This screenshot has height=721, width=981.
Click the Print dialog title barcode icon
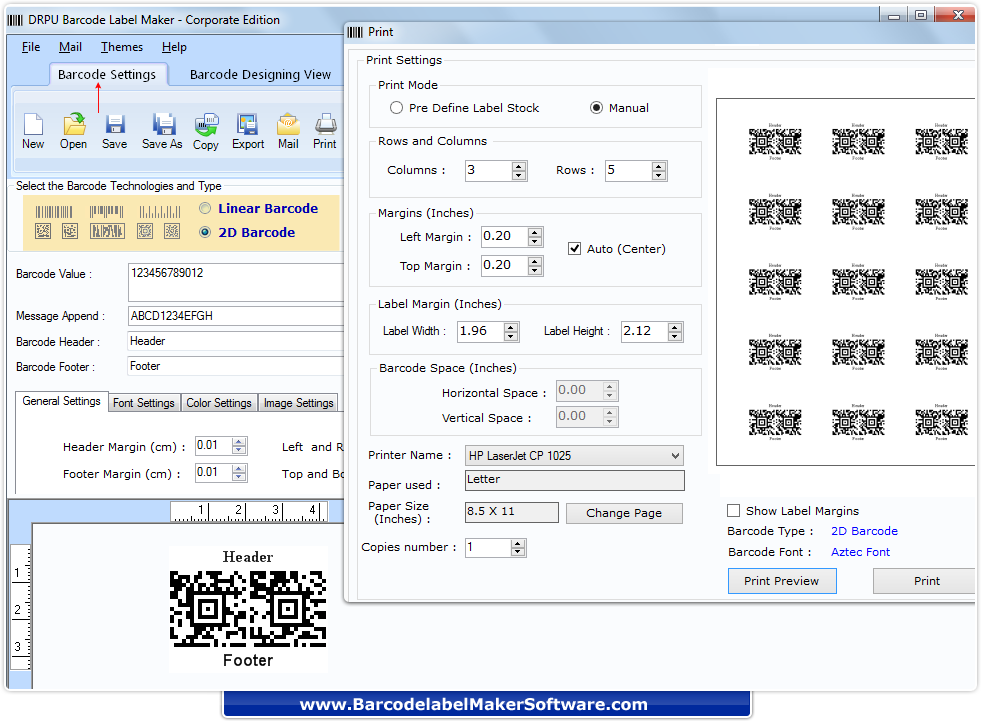pos(355,32)
